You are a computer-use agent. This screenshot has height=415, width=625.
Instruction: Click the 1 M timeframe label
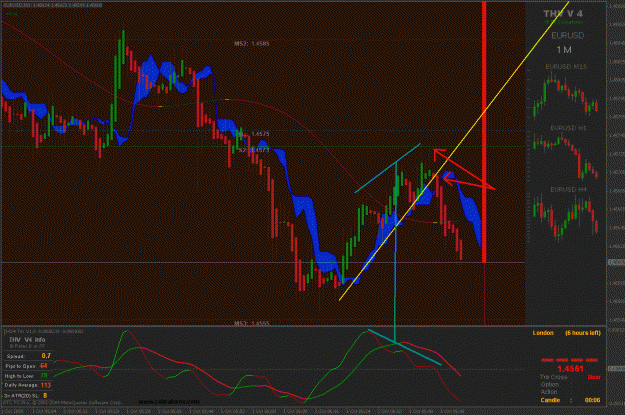click(564, 50)
